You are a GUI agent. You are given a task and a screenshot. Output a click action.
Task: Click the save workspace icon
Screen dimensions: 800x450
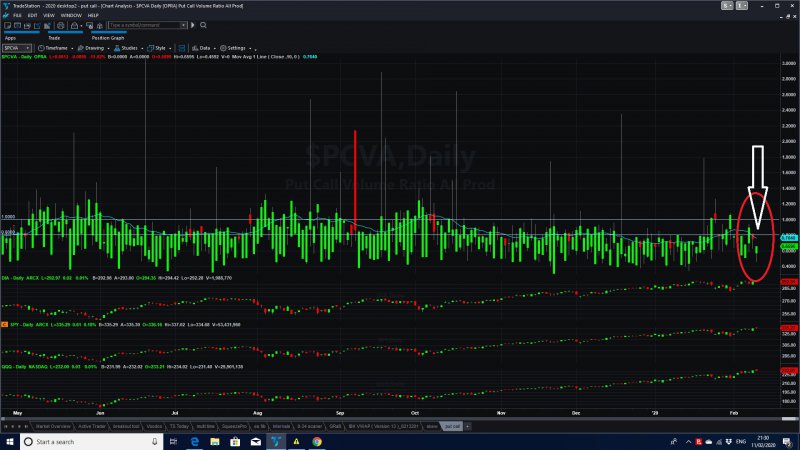click(x=37, y=26)
